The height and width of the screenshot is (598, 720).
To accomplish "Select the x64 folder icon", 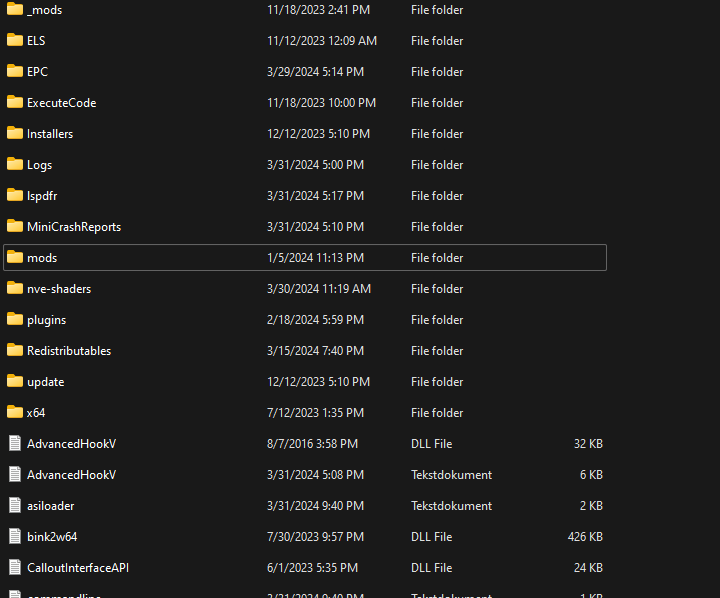I will pyautogui.click(x=14, y=413).
